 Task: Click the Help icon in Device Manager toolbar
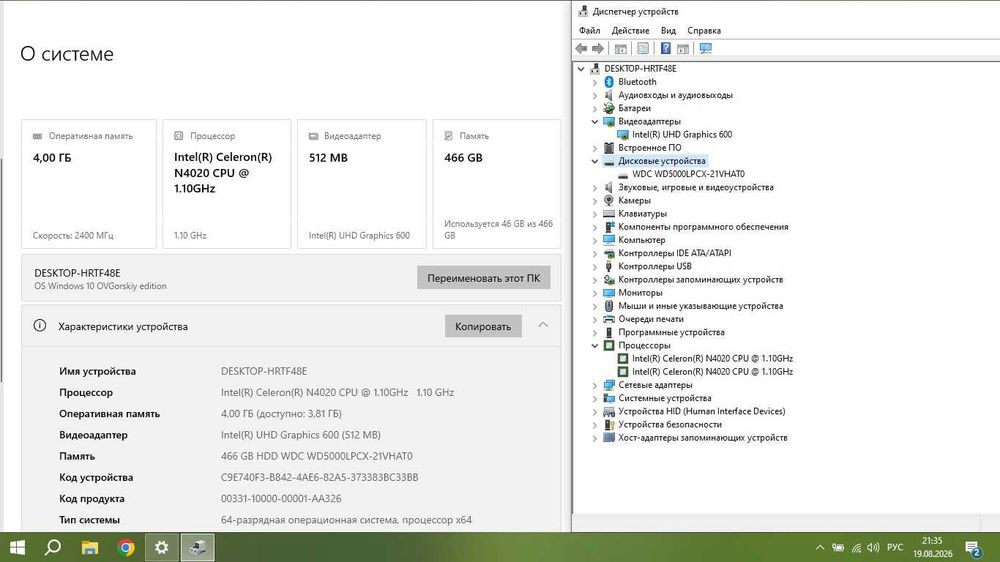665,48
